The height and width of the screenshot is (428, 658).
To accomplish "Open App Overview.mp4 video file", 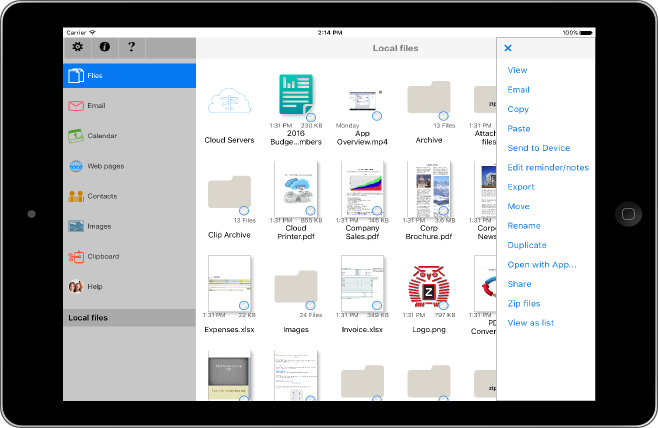I will pyautogui.click(x=362, y=101).
